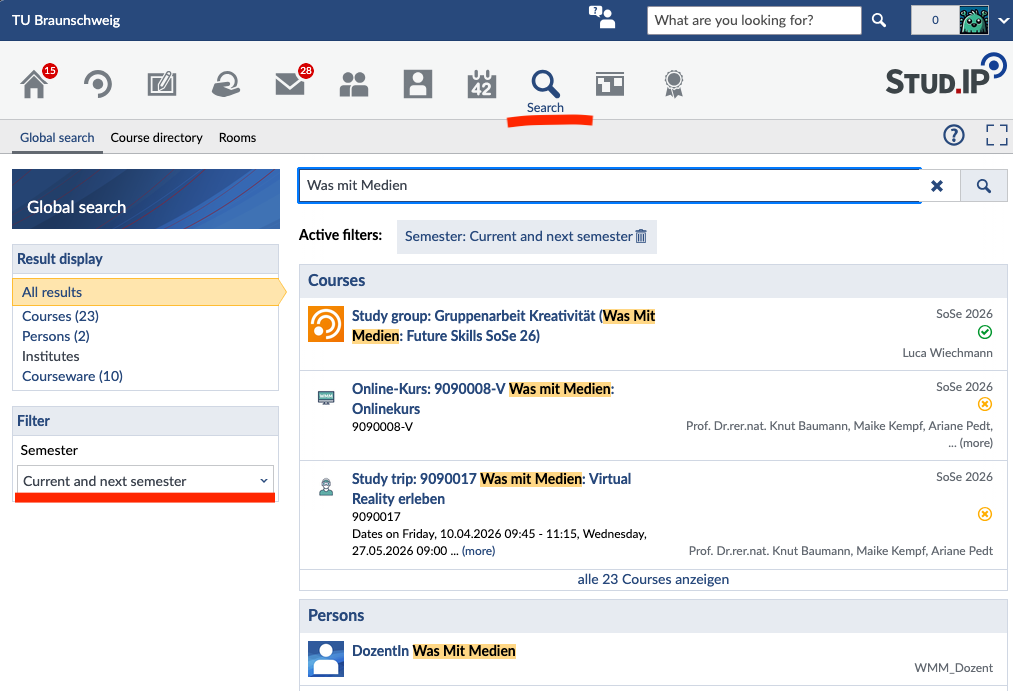Open the Messages envelope icon
This screenshot has width=1013, height=691.
pos(290,84)
